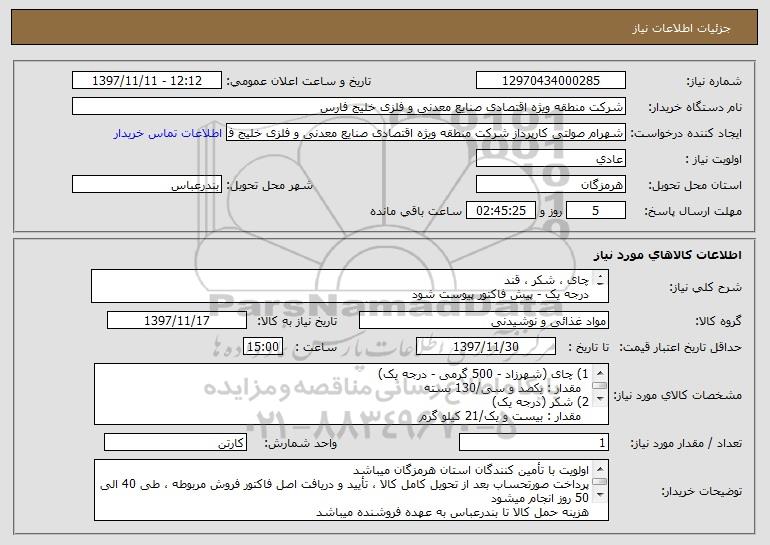Click the general description box چای ، شکر ، قند
Screen dimensions: 770x545
(350, 286)
